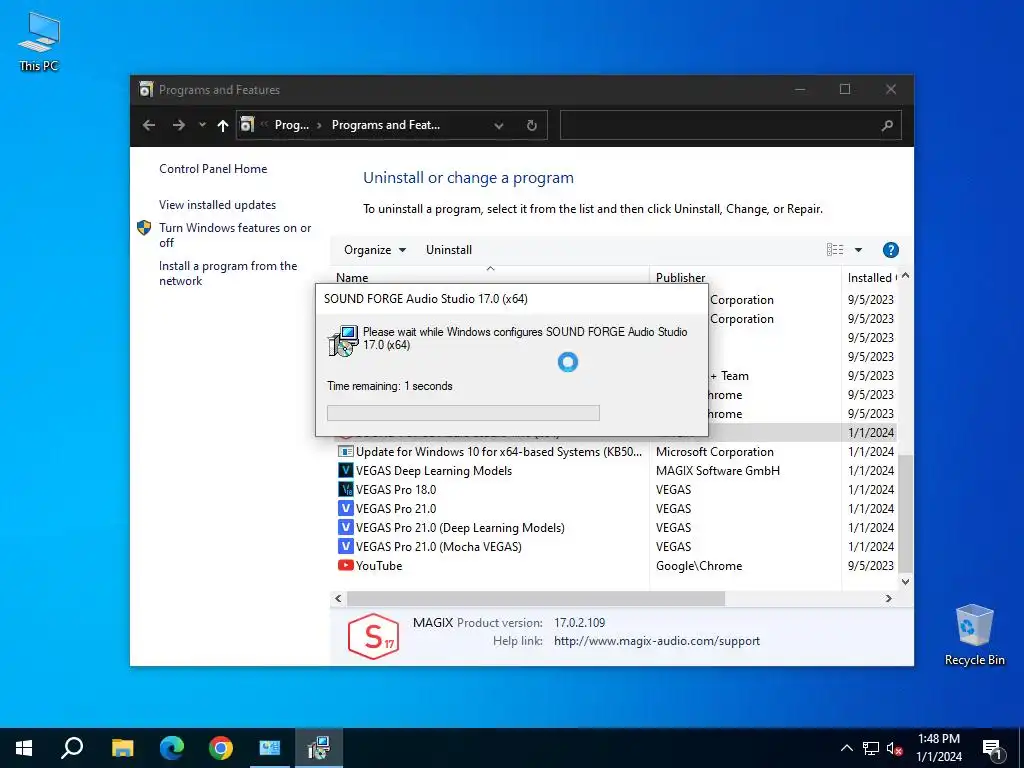This screenshot has width=1024, height=768.
Task: Click MAGIX Software GmbH publisher cell
Action: click(x=718, y=470)
